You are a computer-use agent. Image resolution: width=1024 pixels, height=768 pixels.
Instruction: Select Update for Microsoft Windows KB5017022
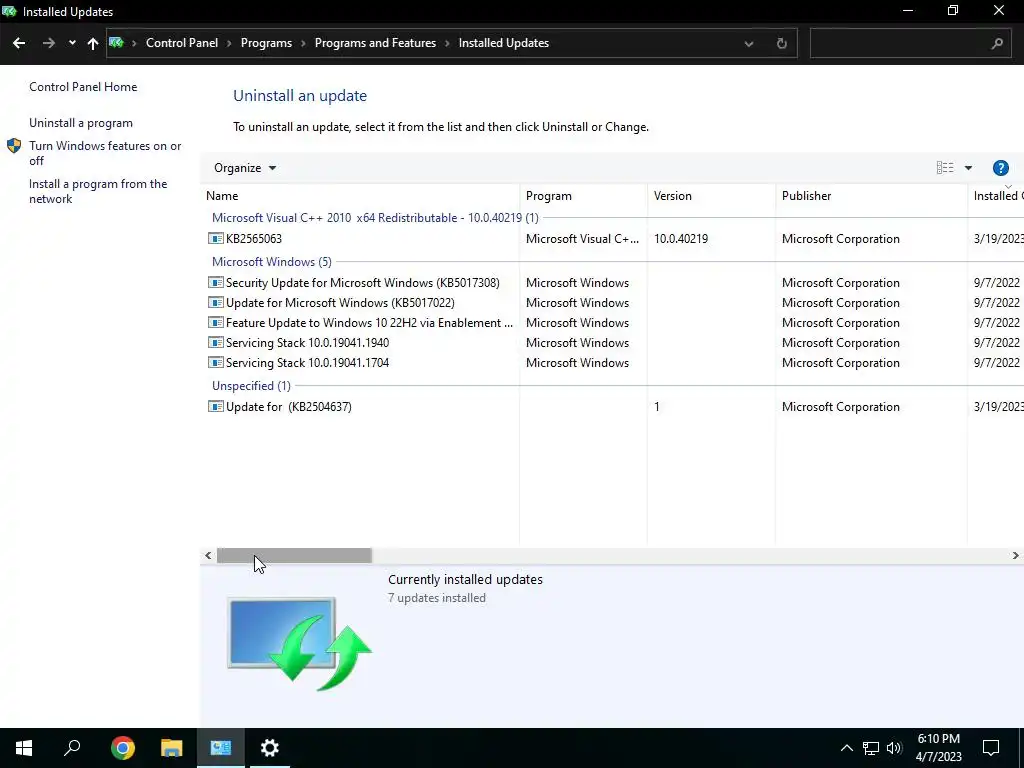[x=613, y=302]
